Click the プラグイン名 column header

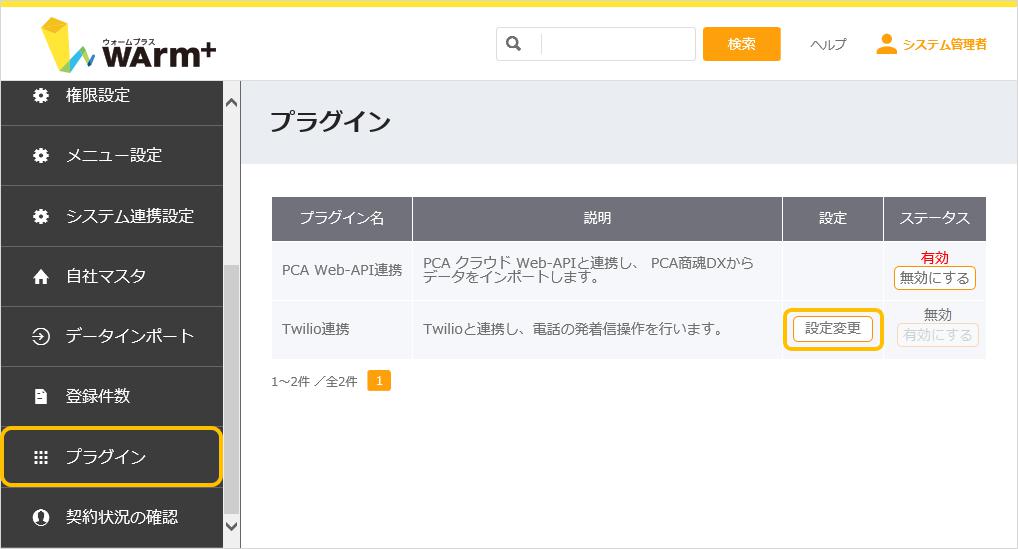coord(342,219)
